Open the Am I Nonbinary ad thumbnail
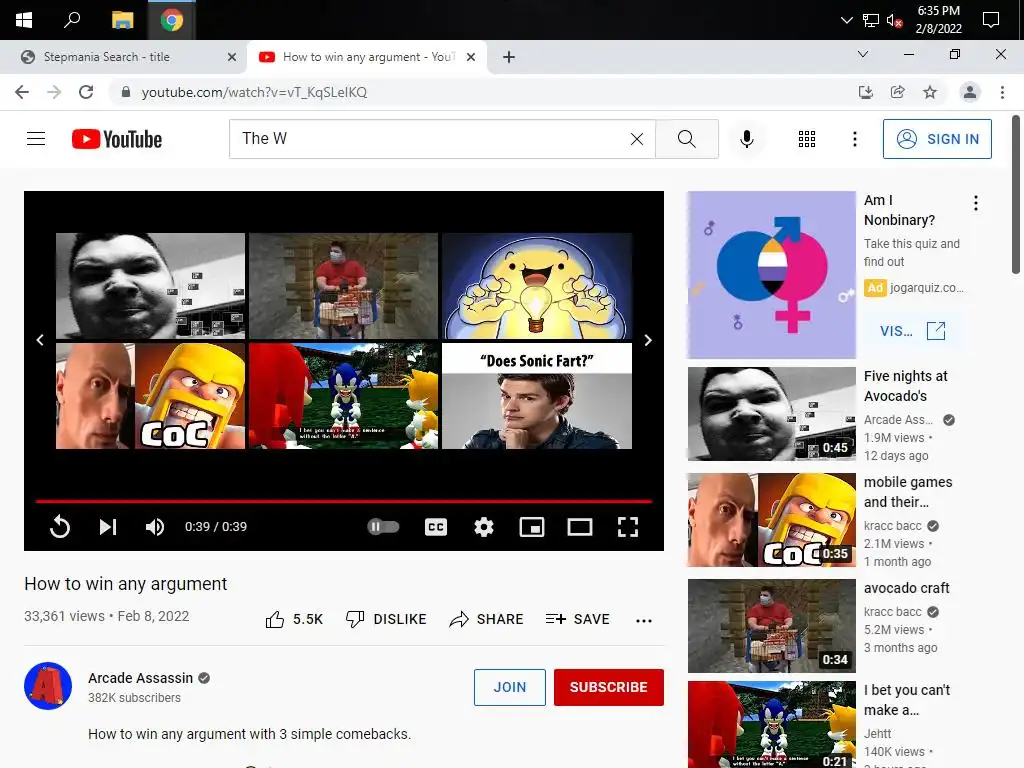This screenshot has height=768, width=1024. pos(771,274)
